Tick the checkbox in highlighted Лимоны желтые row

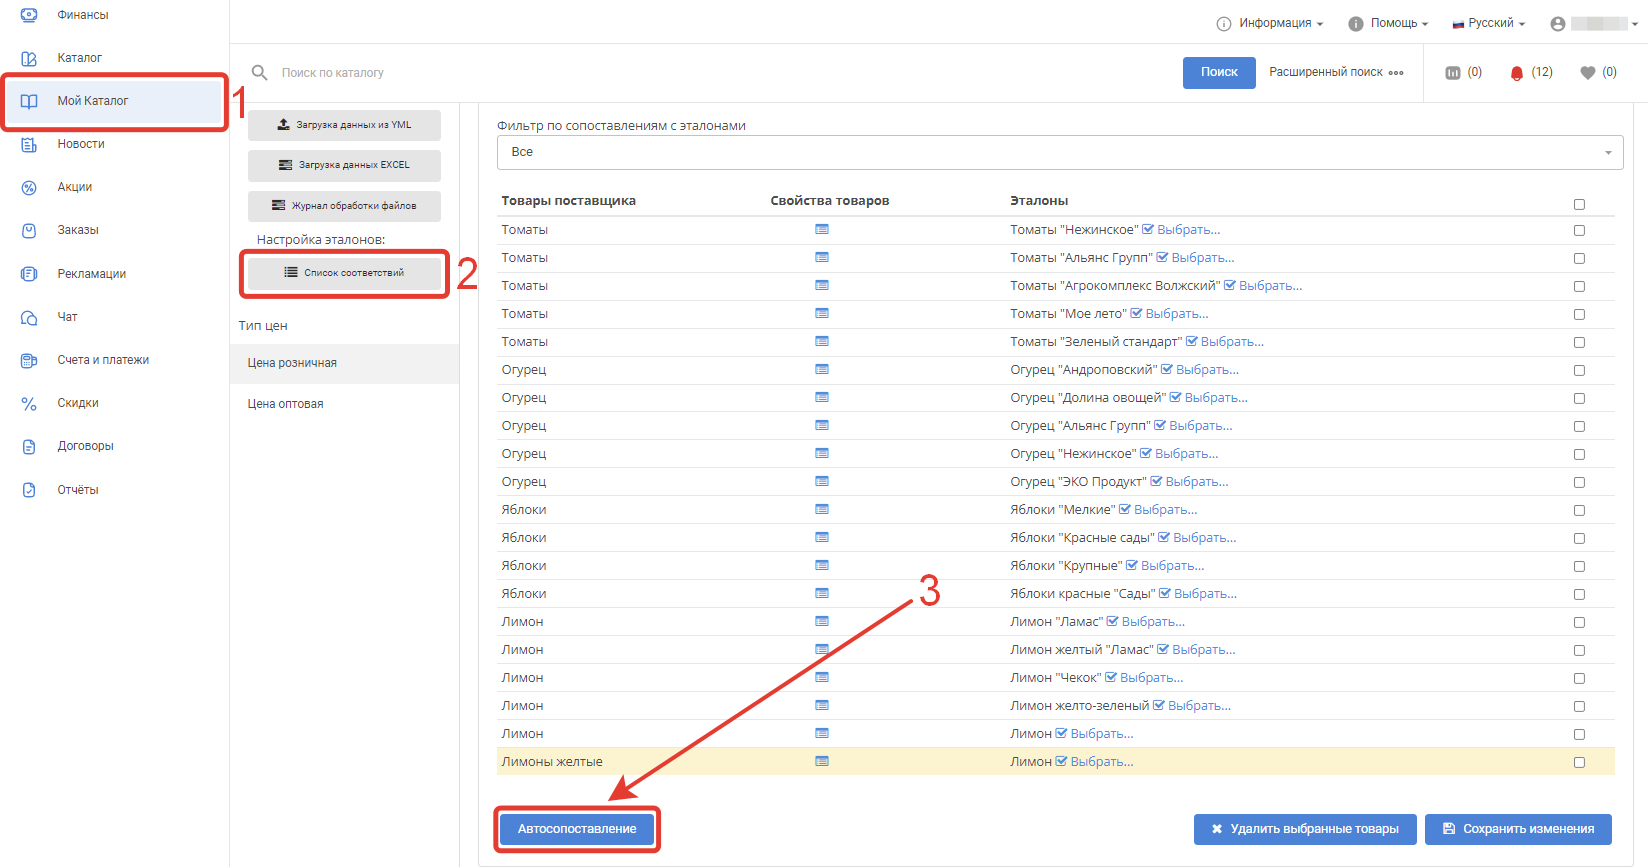(x=1579, y=762)
